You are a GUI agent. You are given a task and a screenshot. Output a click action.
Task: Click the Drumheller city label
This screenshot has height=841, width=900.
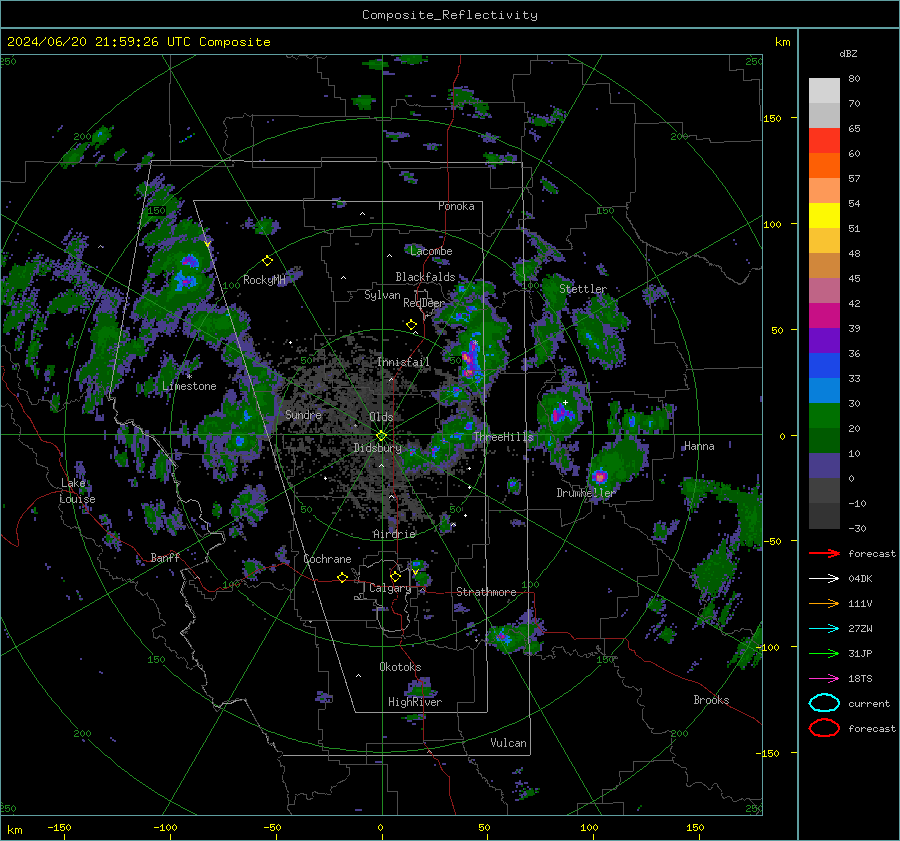[x=586, y=493]
